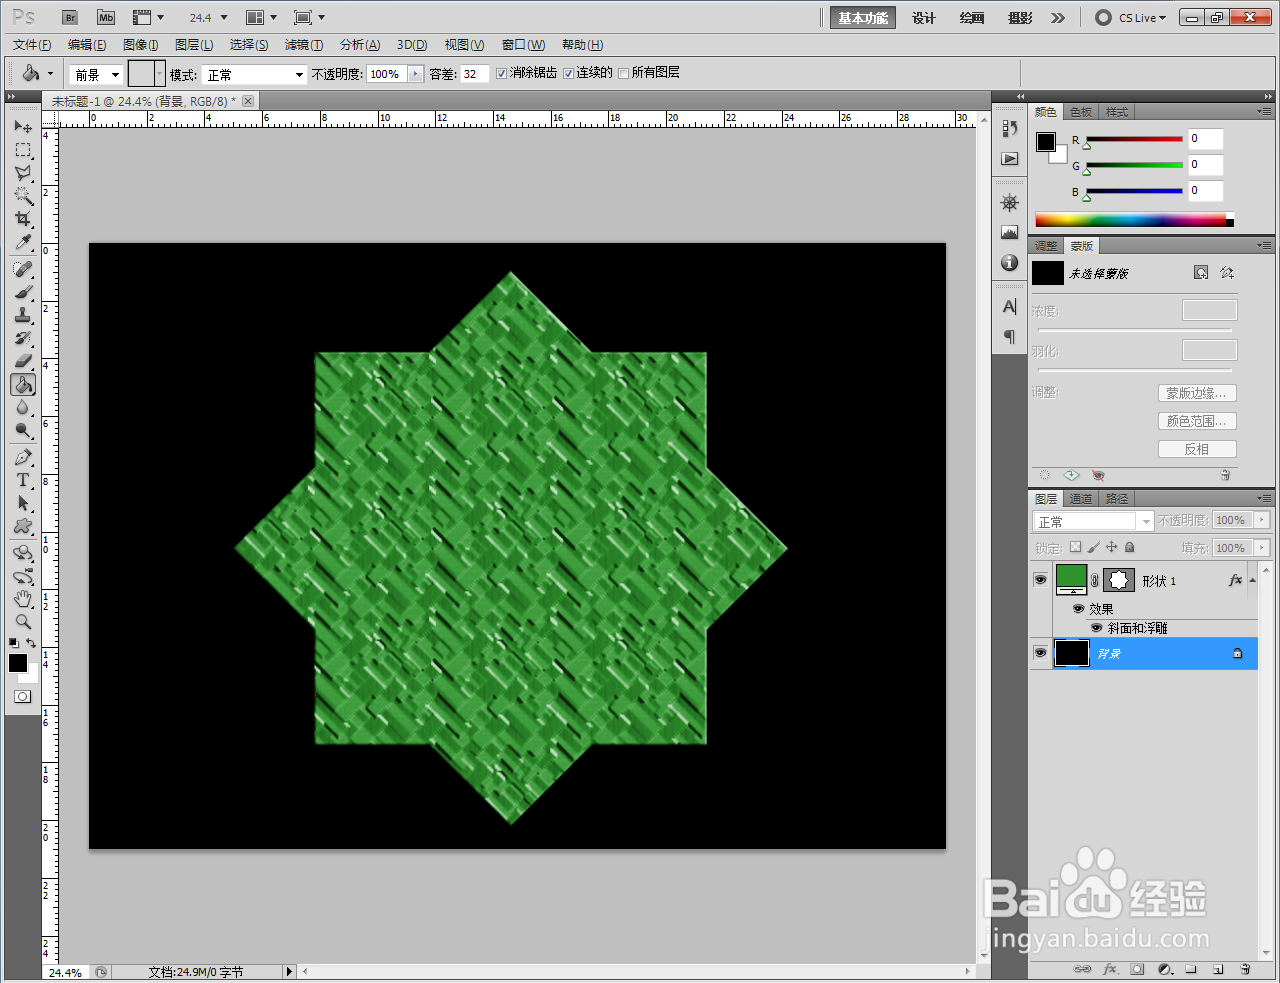Open the Info panel icon
Viewport: 1280px width, 983px height.
click(x=1010, y=263)
